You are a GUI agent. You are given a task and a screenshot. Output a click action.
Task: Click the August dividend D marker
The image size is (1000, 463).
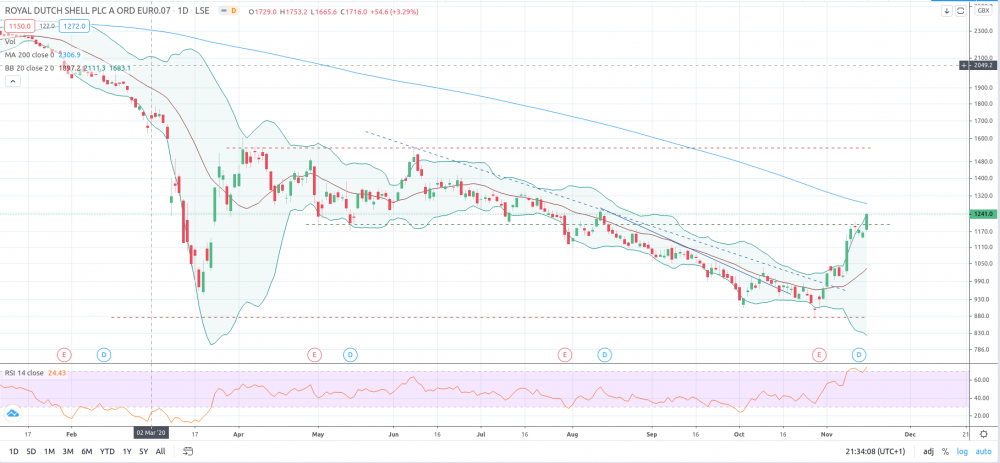click(x=605, y=353)
